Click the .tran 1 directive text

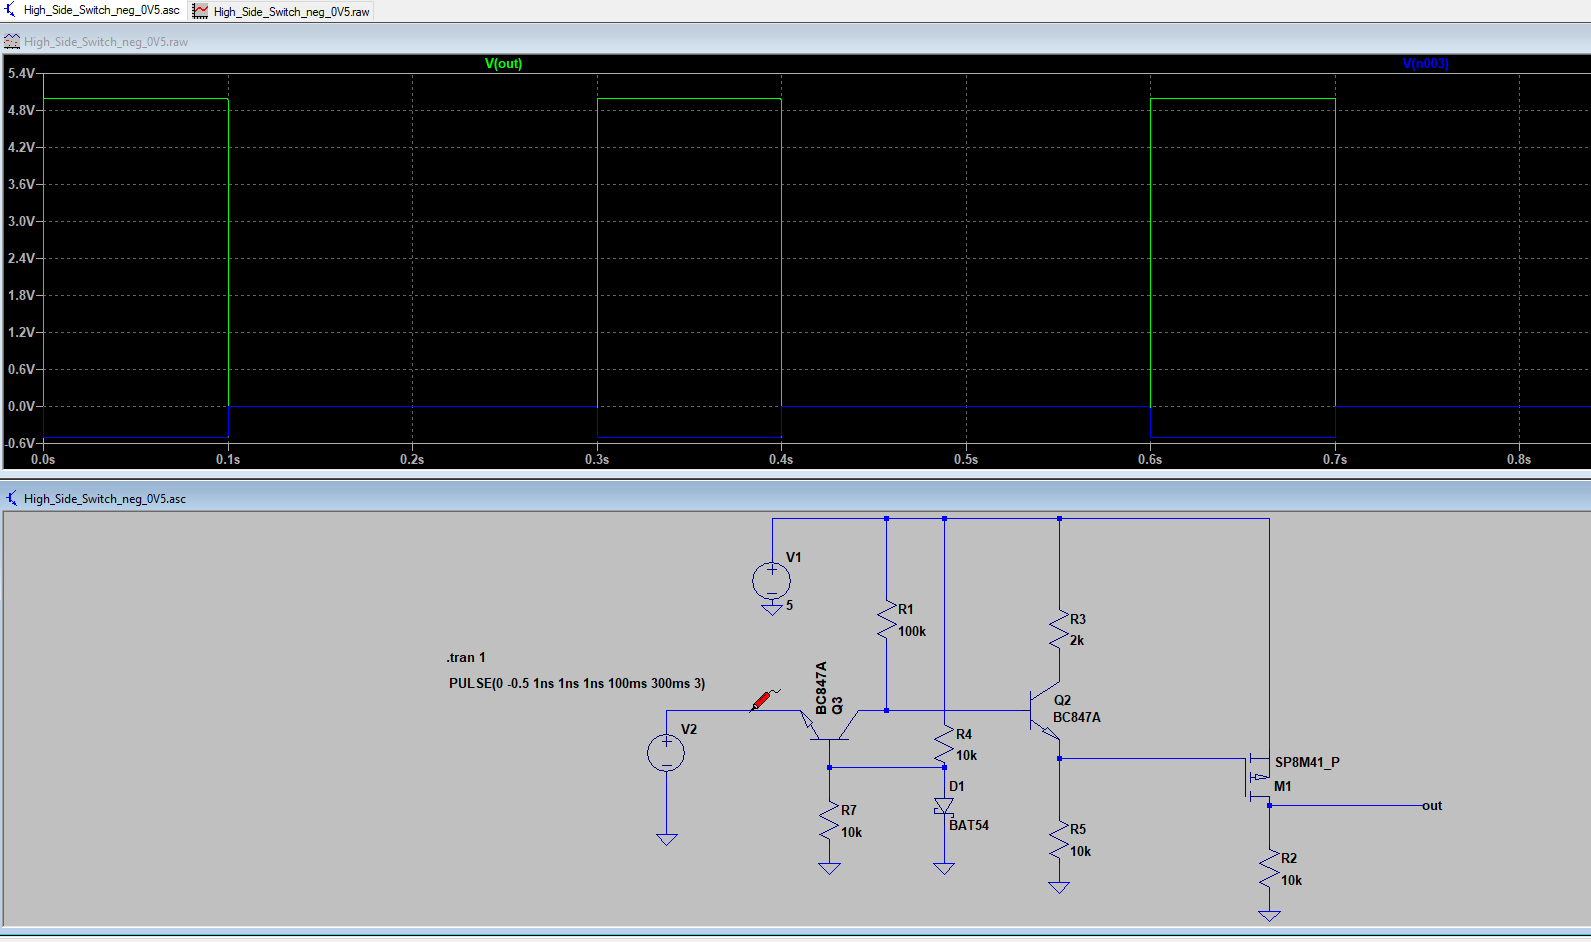coord(466,657)
